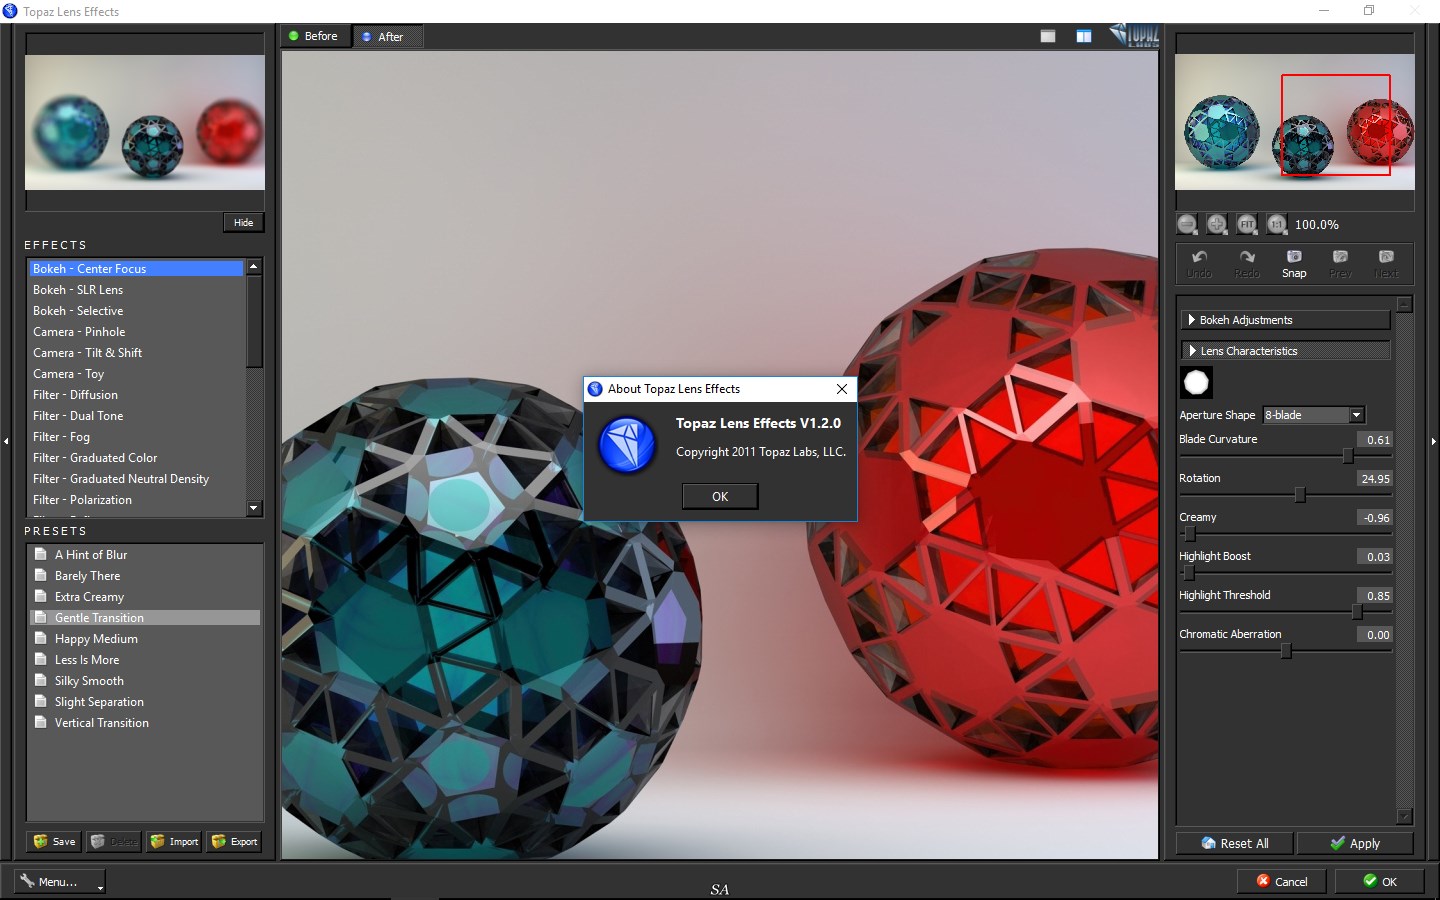Click the 1:1 actual size icon

point(1276,224)
